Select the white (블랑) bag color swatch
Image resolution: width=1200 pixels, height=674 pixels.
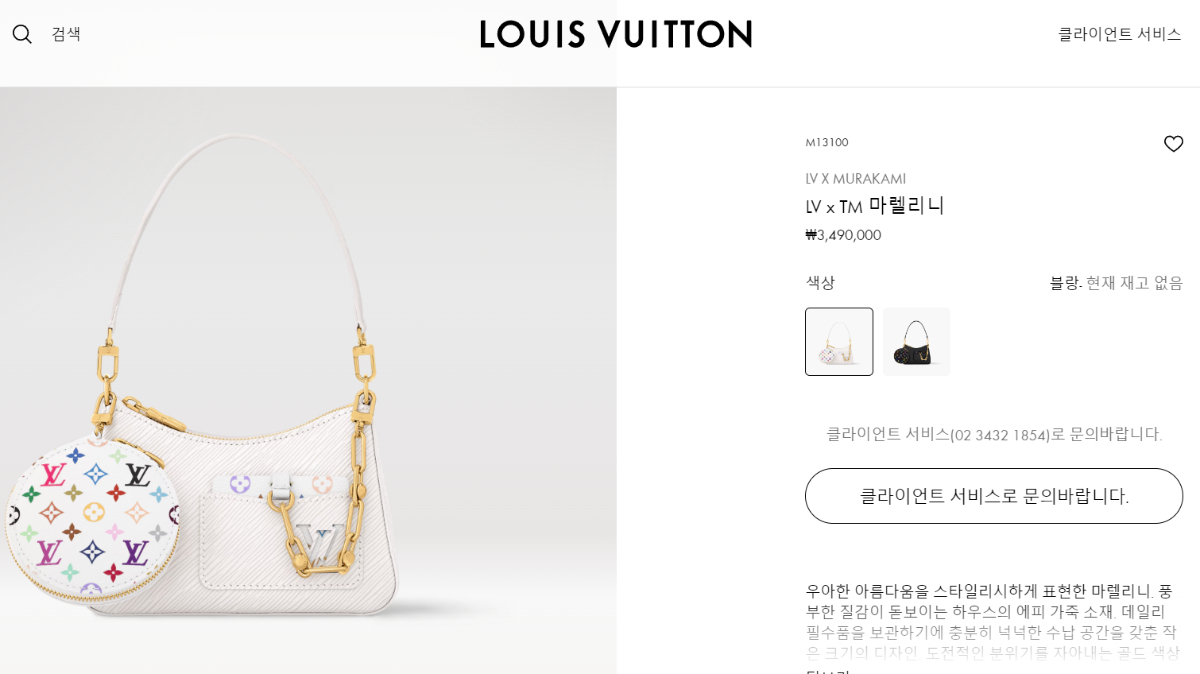tap(839, 342)
